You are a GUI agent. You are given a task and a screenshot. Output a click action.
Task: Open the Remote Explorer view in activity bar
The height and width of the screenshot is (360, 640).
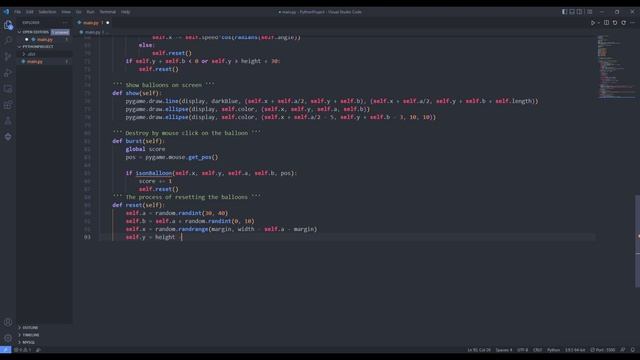click(x=8, y=89)
